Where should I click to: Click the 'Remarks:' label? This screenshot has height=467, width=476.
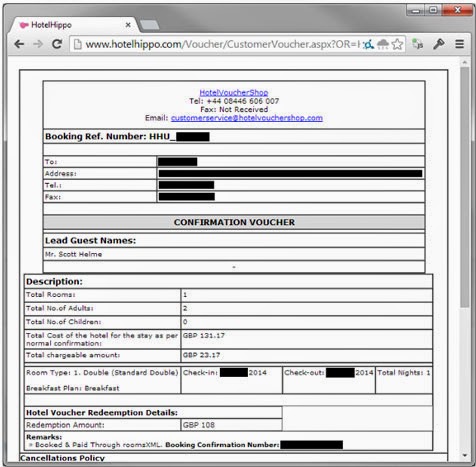point(44,437)
